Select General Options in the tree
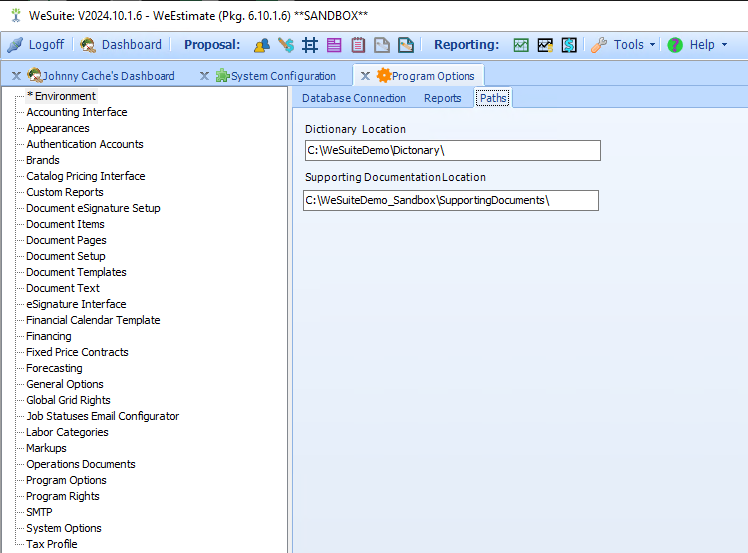748x553 pixels. (65, 384)
